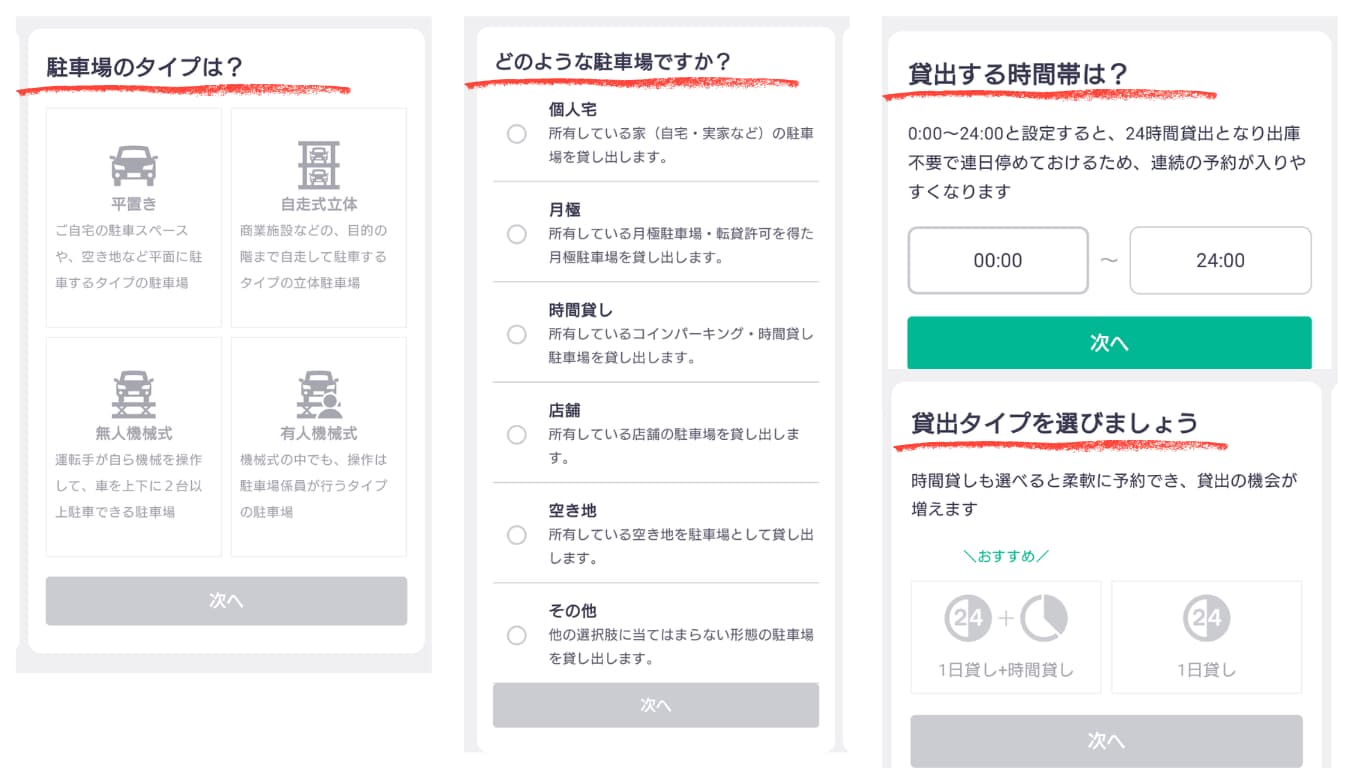Choose the 月極 radio option
Image resolution: width=1366 pixels, height=768 pixels.
pos(517,234)
